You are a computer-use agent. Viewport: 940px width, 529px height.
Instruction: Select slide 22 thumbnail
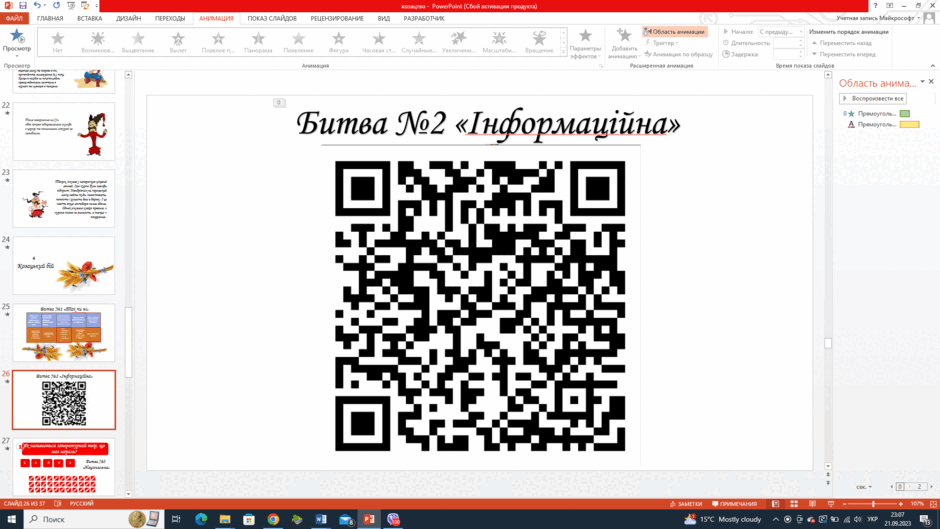(x=64, y=131)
